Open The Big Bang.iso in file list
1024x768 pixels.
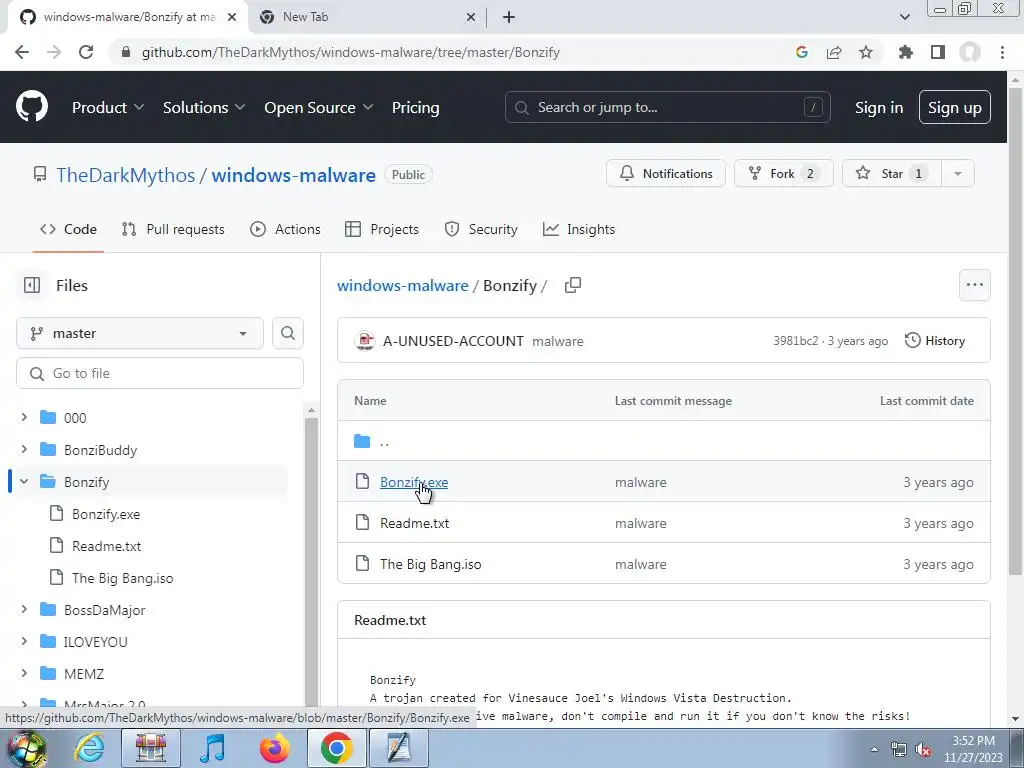(x=430, y=564)
